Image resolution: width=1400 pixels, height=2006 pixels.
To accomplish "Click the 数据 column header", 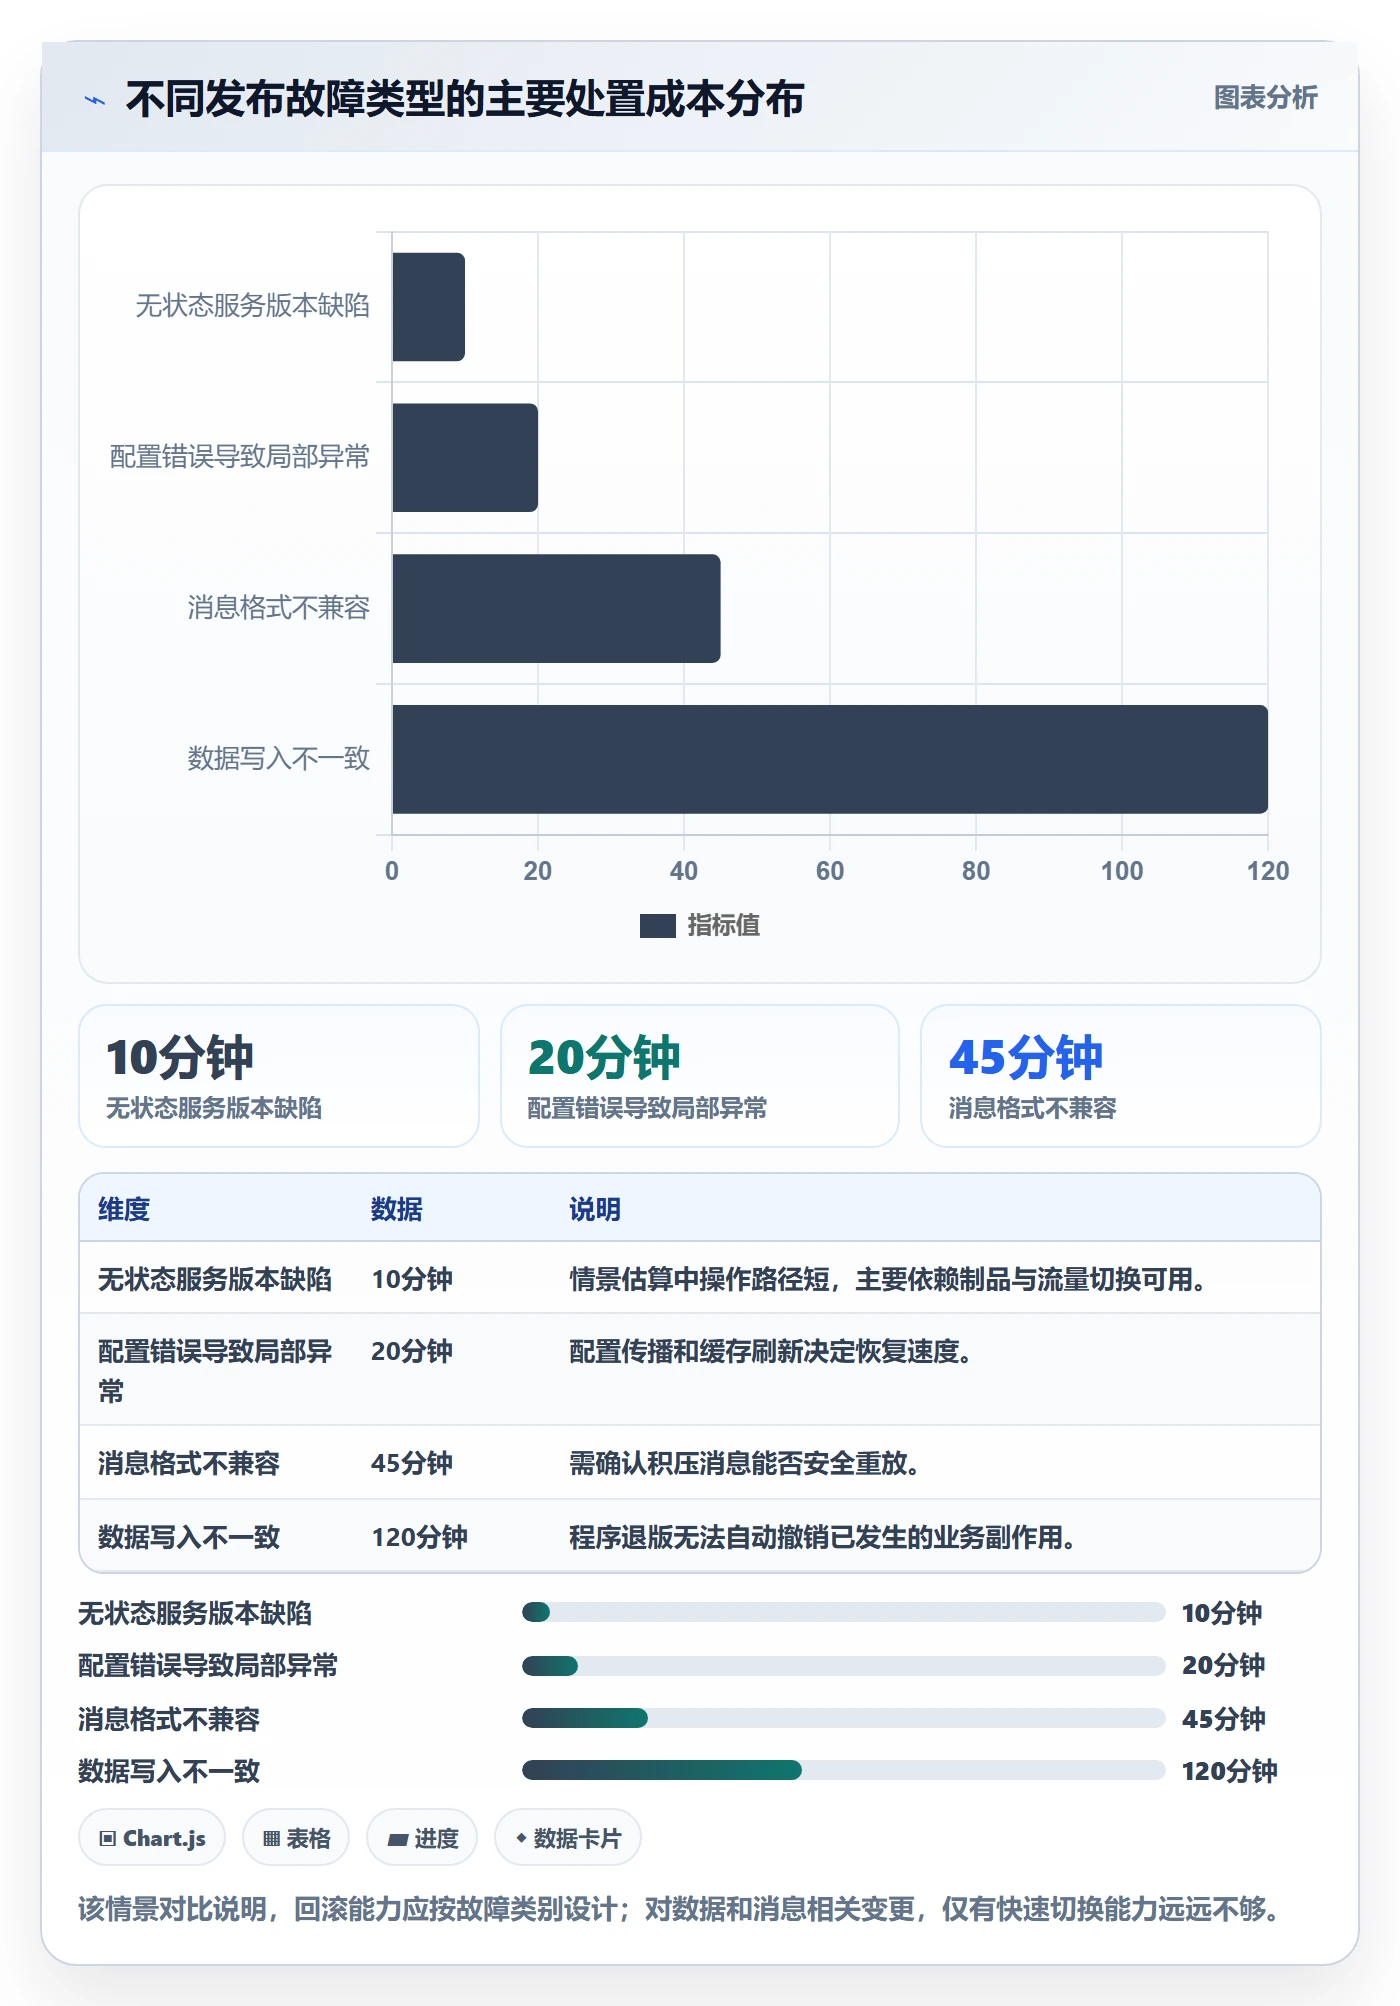I will 397,1210.
